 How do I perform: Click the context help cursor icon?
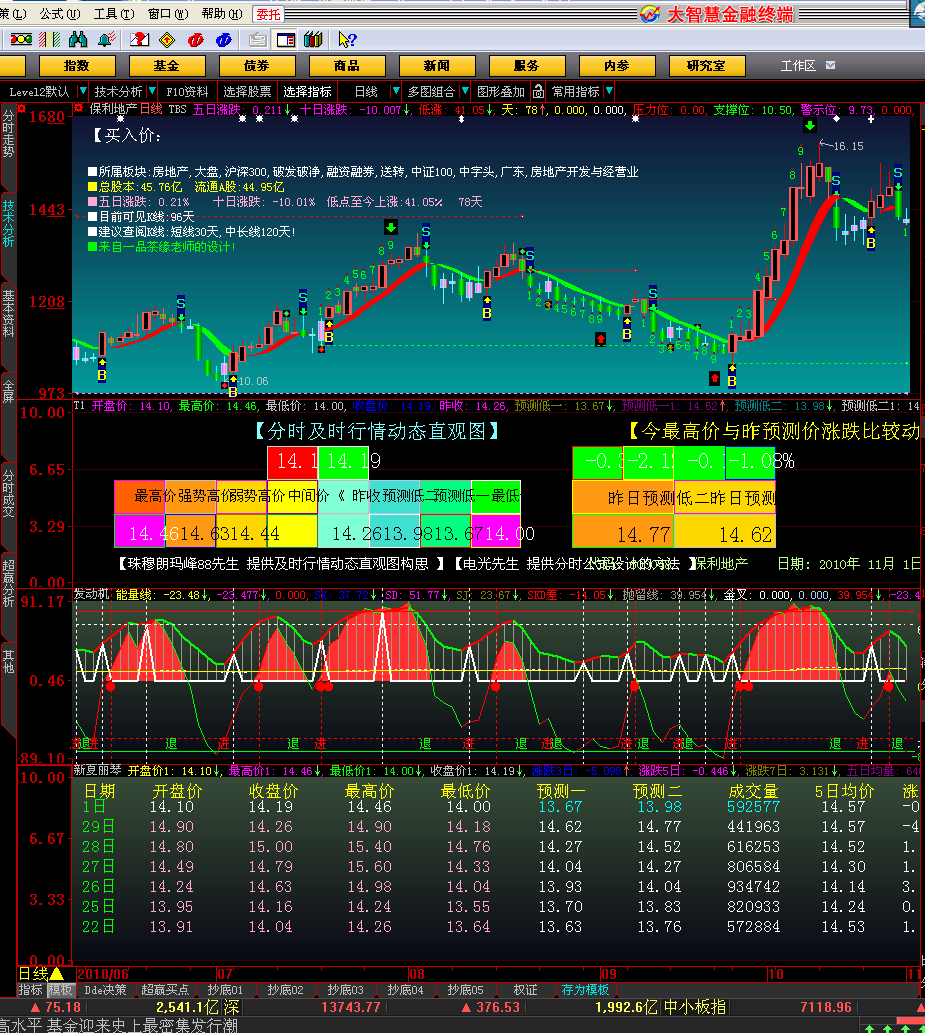(347, 40)
